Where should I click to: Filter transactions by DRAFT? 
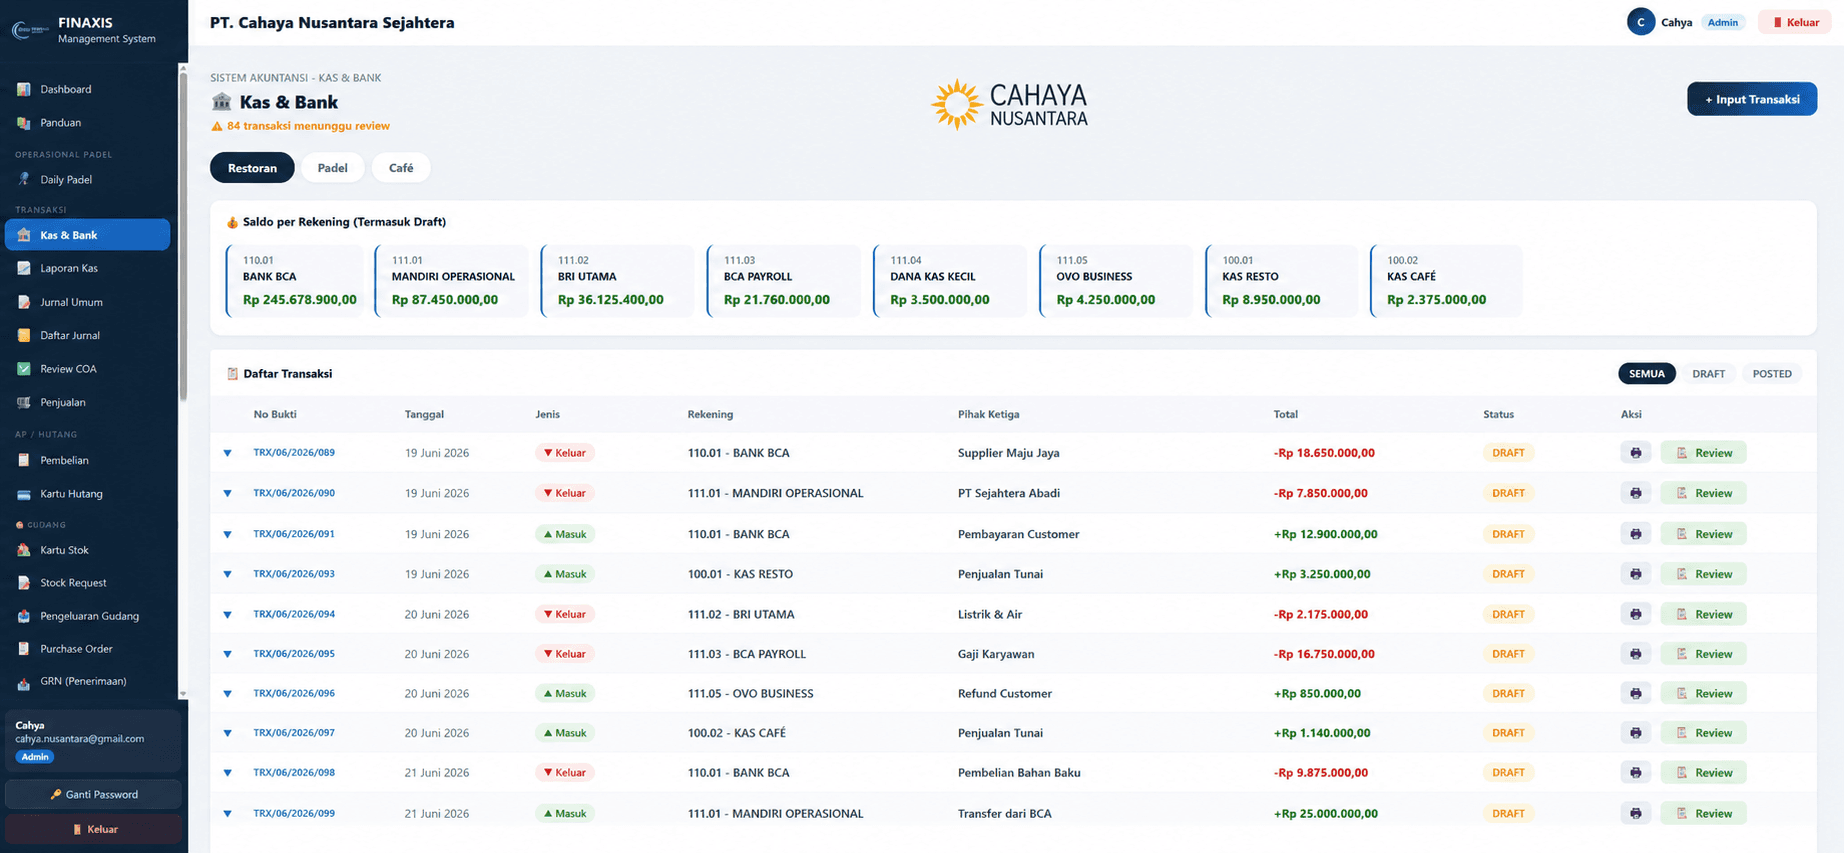(x=1708, y=374)
